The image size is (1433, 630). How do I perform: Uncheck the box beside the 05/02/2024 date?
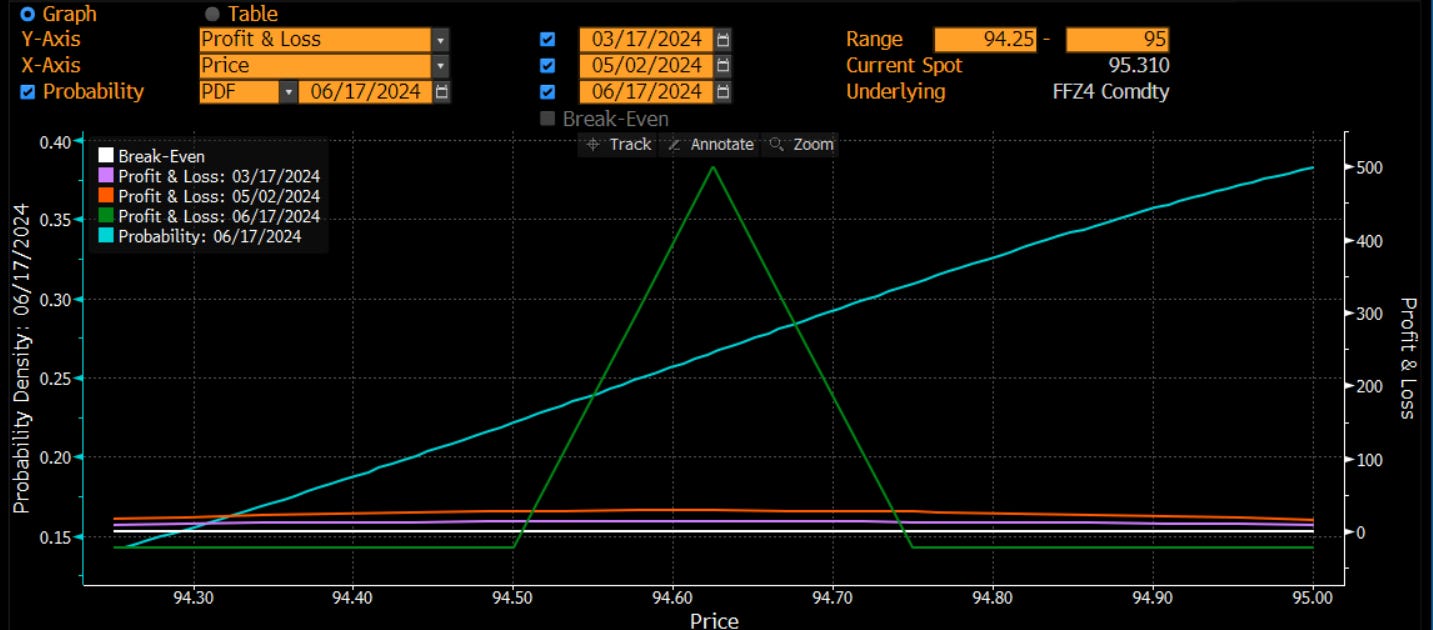pyautogui.click(x=548, y=65)
